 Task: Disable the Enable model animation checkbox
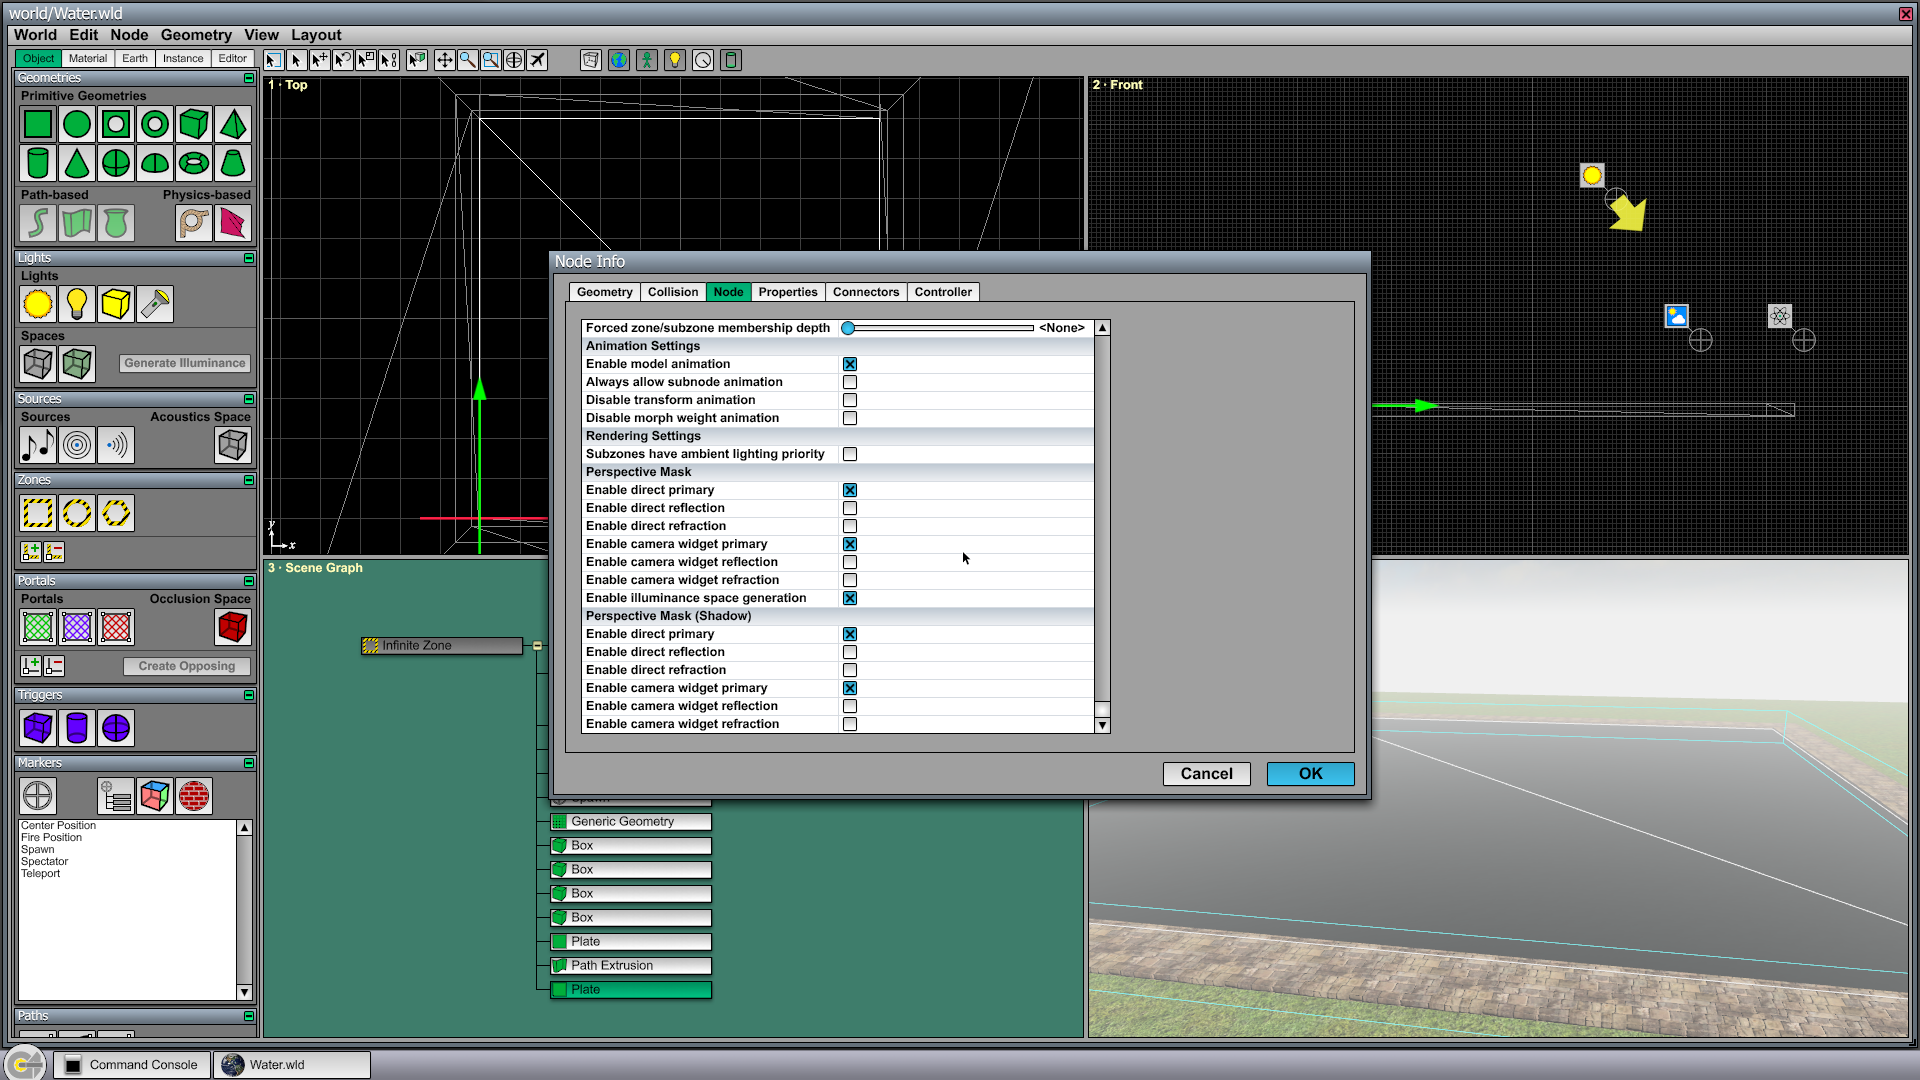click(x=850, y=364)
